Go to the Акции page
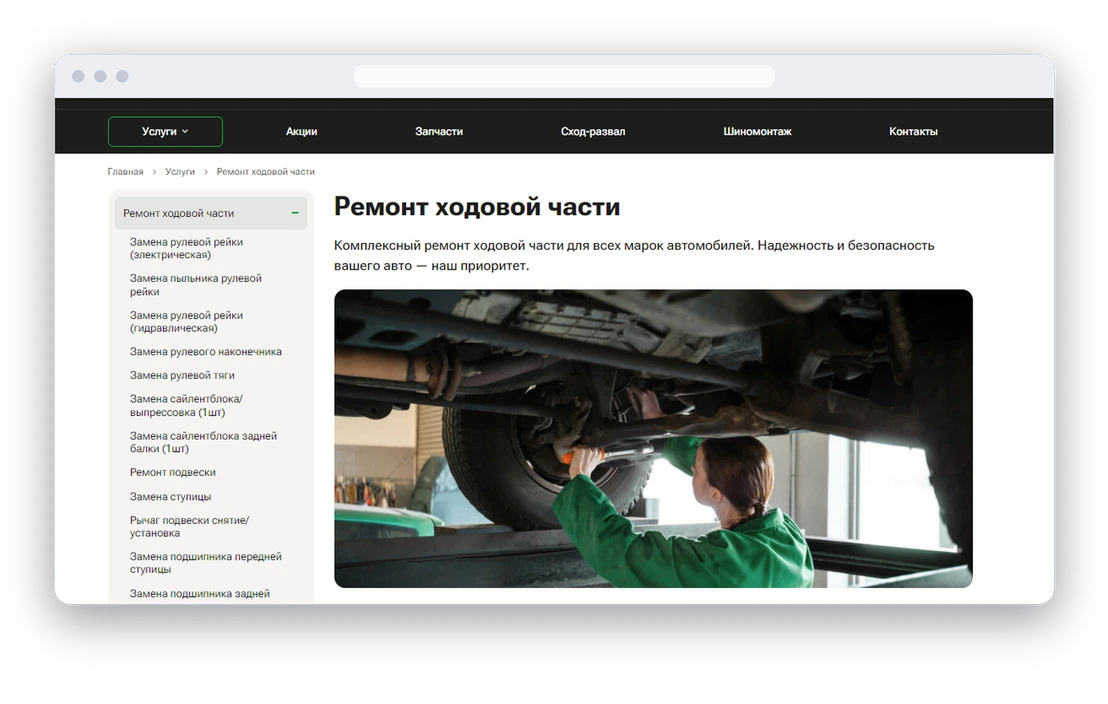 (x=301, y=131)
